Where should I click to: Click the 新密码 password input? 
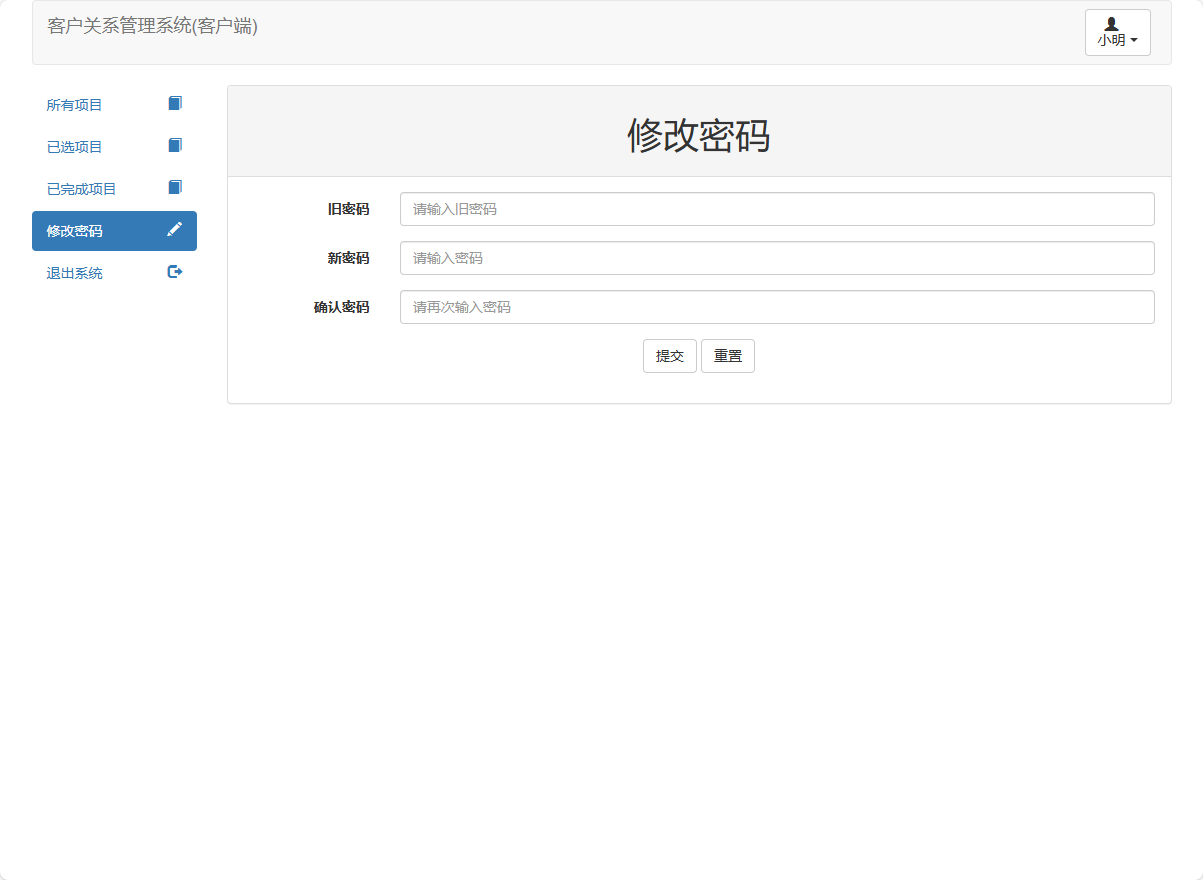click(x=776, y=258)
